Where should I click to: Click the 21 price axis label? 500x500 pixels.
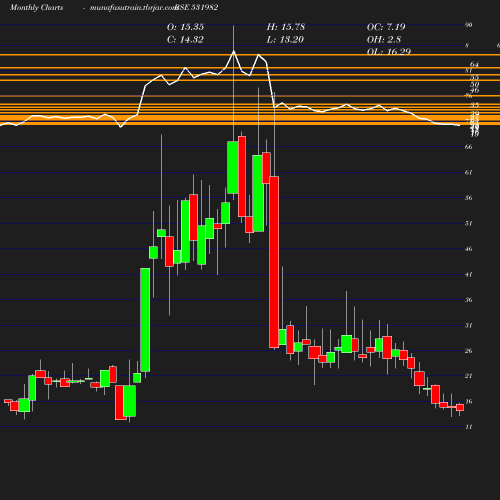(468, 376)
